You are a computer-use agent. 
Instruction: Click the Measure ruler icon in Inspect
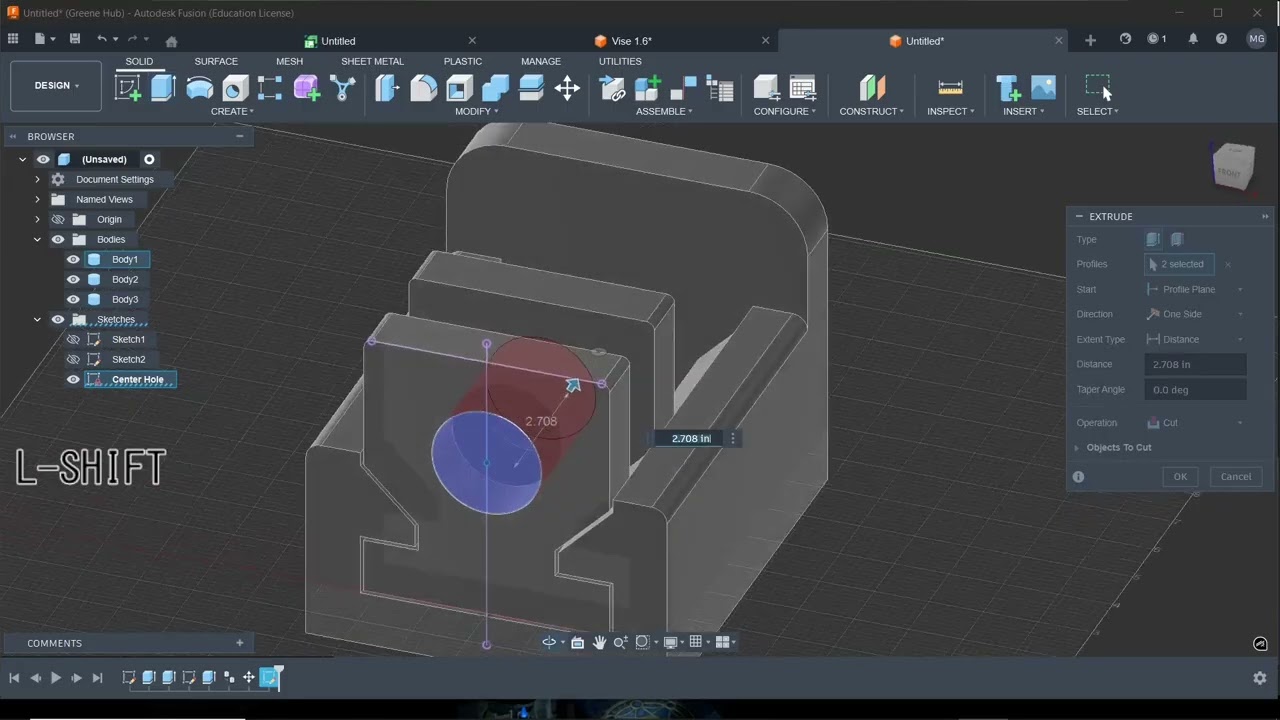point(950,88)
